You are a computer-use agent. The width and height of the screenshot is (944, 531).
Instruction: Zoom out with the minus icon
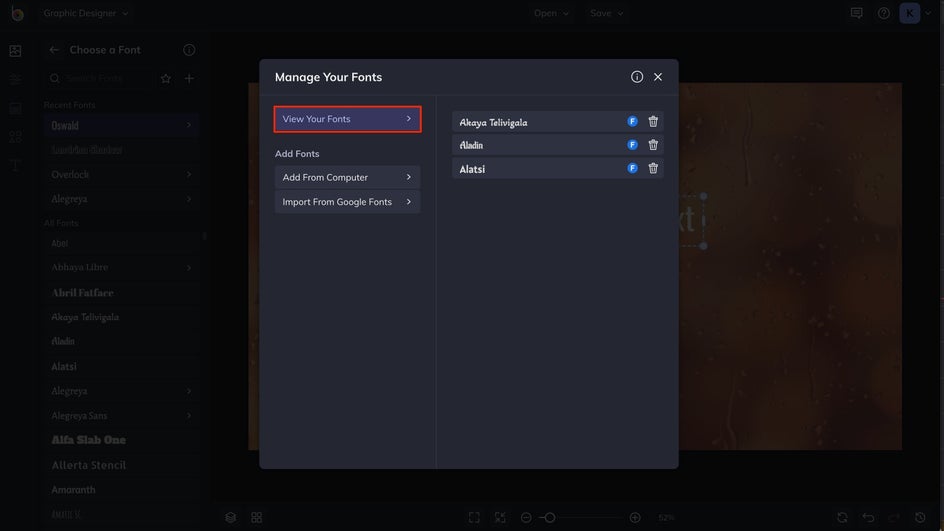[x=526, y=517]
